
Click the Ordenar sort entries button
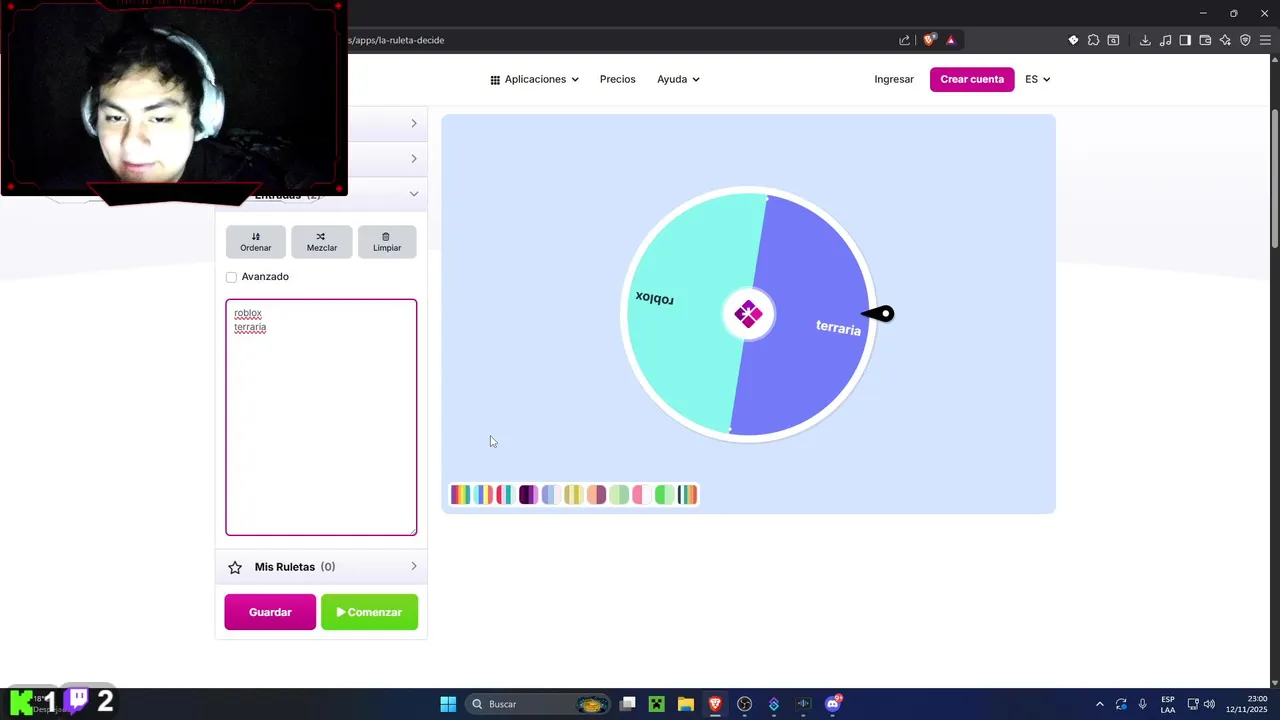pyautogui.click(x=255, y=241)
